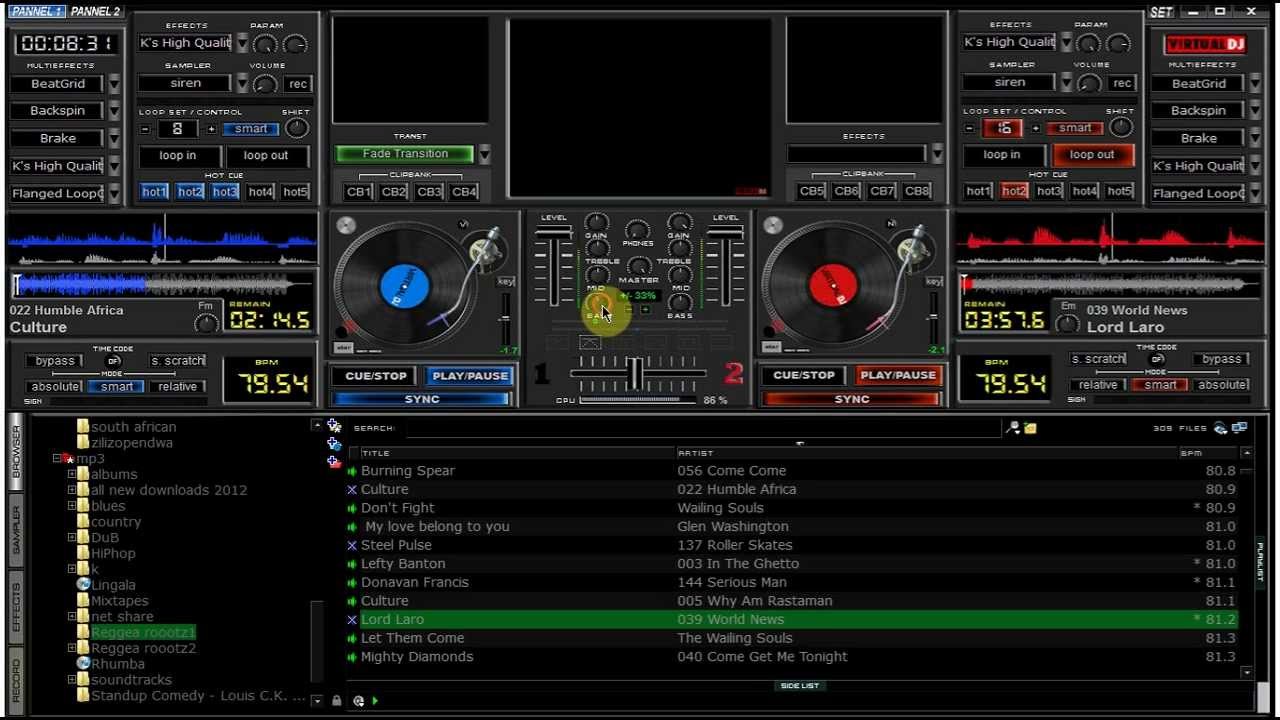
Task: Select left deck smart timecode mode
Action: (116, 387)
